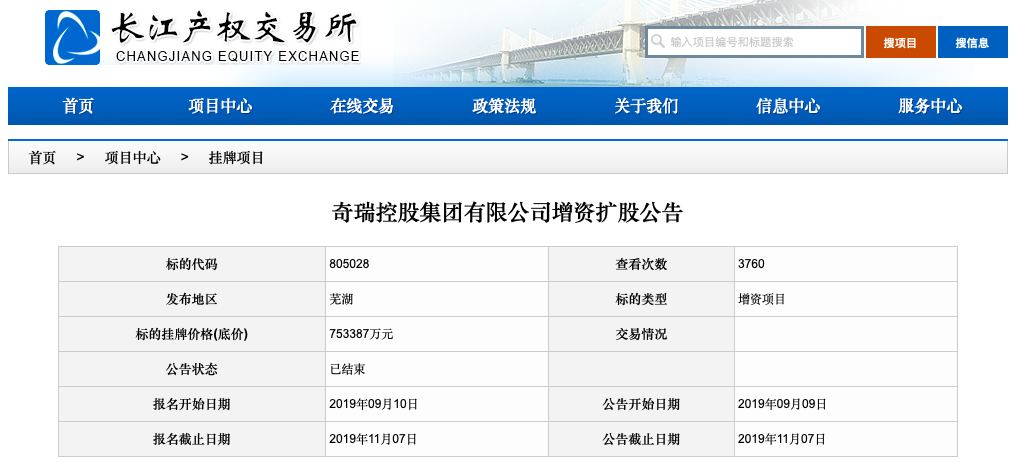Click the orange 搜项目 button

tap(901, 42)
